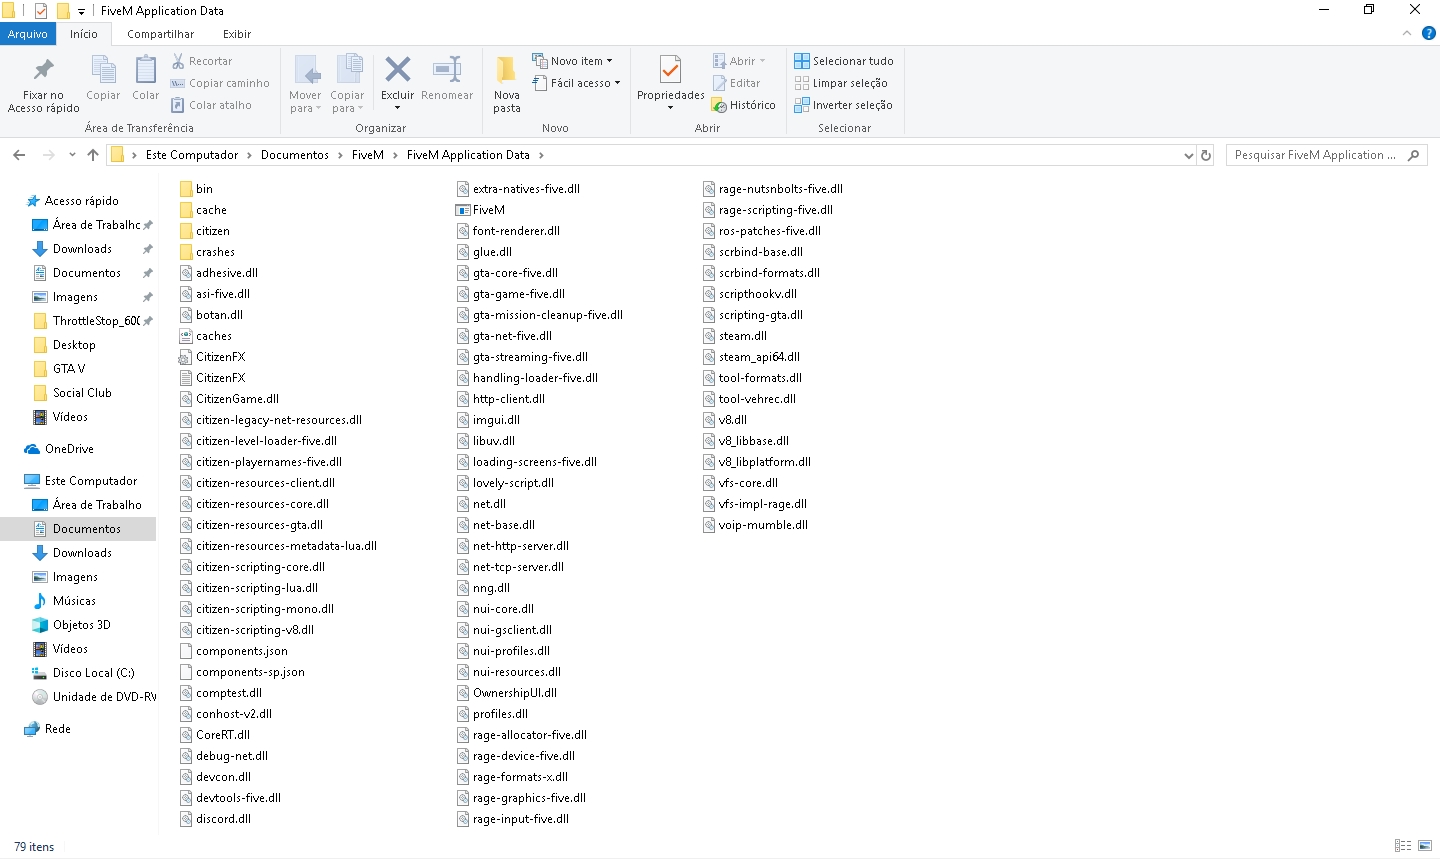Click Histórico in the Abrir group
1440x859 pixels.
click(743, 105)
